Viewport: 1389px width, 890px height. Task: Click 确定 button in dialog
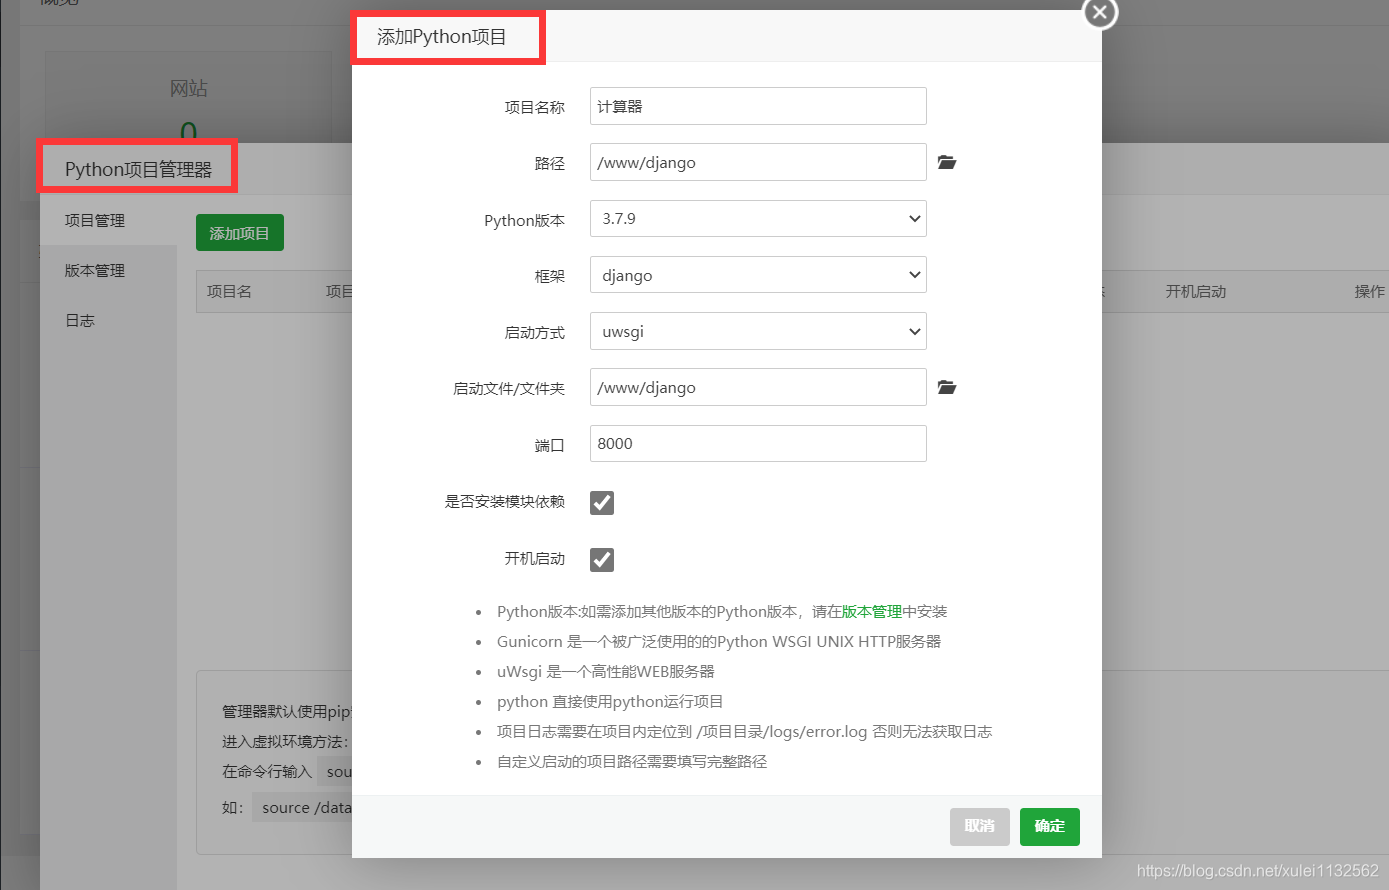tap(1050, 826)
